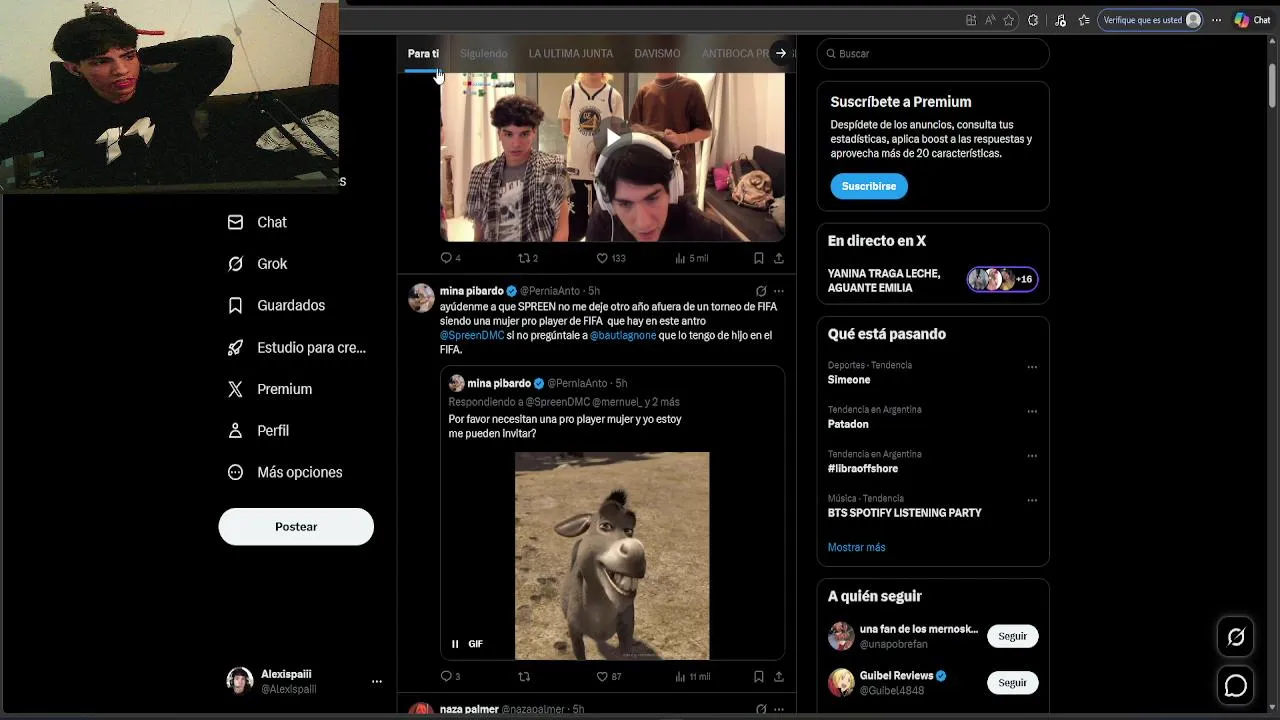Open Alexispaiii account menu dots
The image size is (1280, 720).
(377, 681)
